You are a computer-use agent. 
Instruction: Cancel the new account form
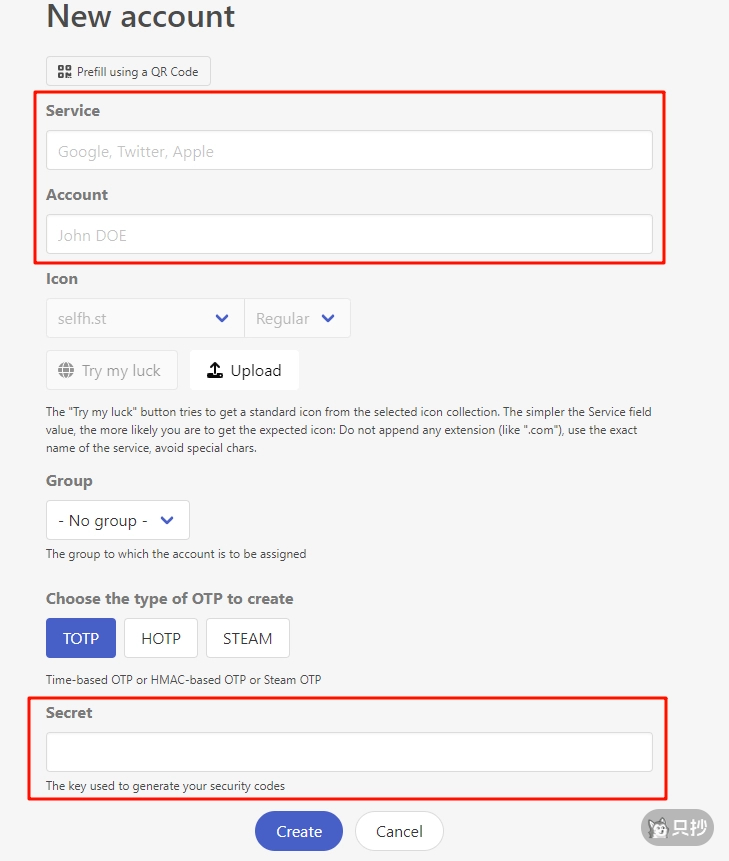click(x=399, y=831)
